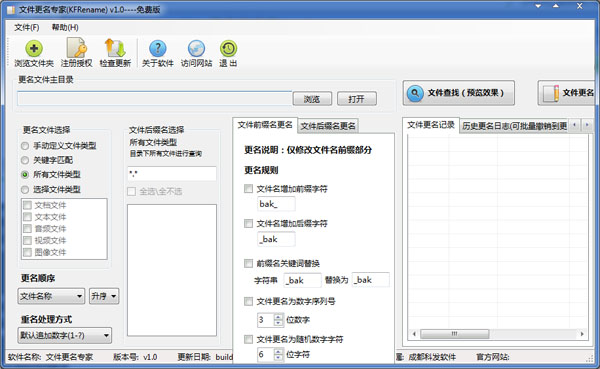
Task: Enable 文件更名为随机数字字符 checkbox
Action: tap(248, 339)
